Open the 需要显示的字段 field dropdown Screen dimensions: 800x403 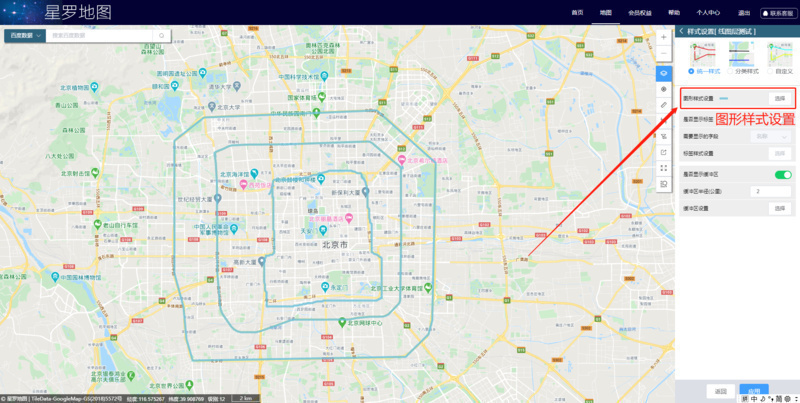coord(770,136)
